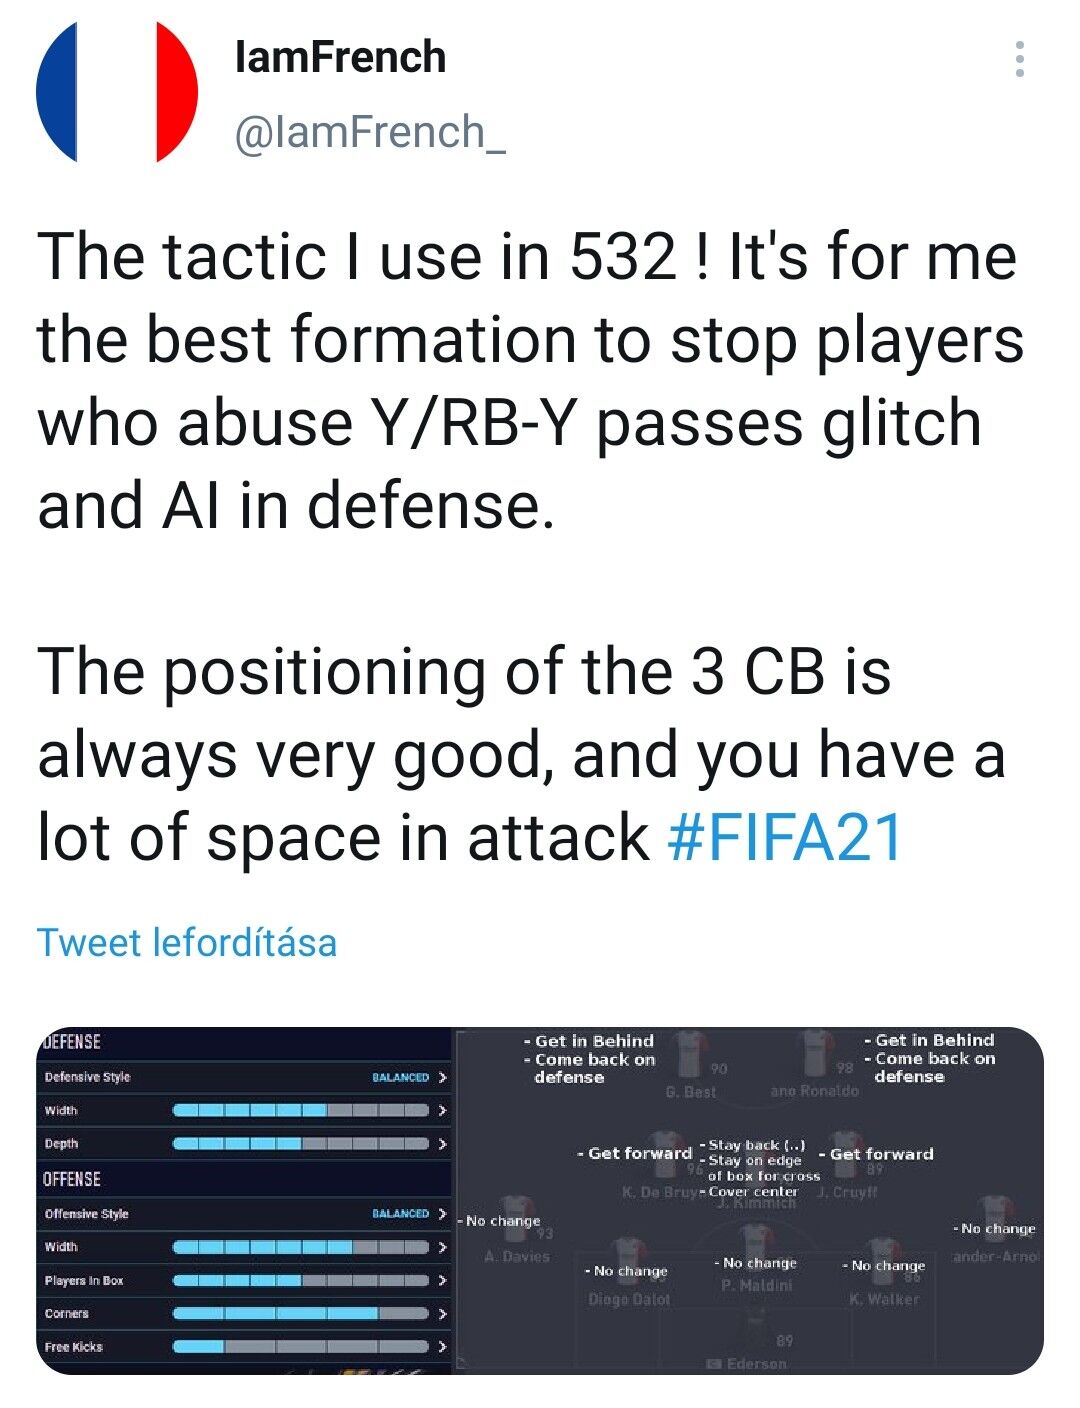This screenshot has height=1408, width=1080.
Task: Click the Players In Box slider bar
Action: click(300, 1280)
